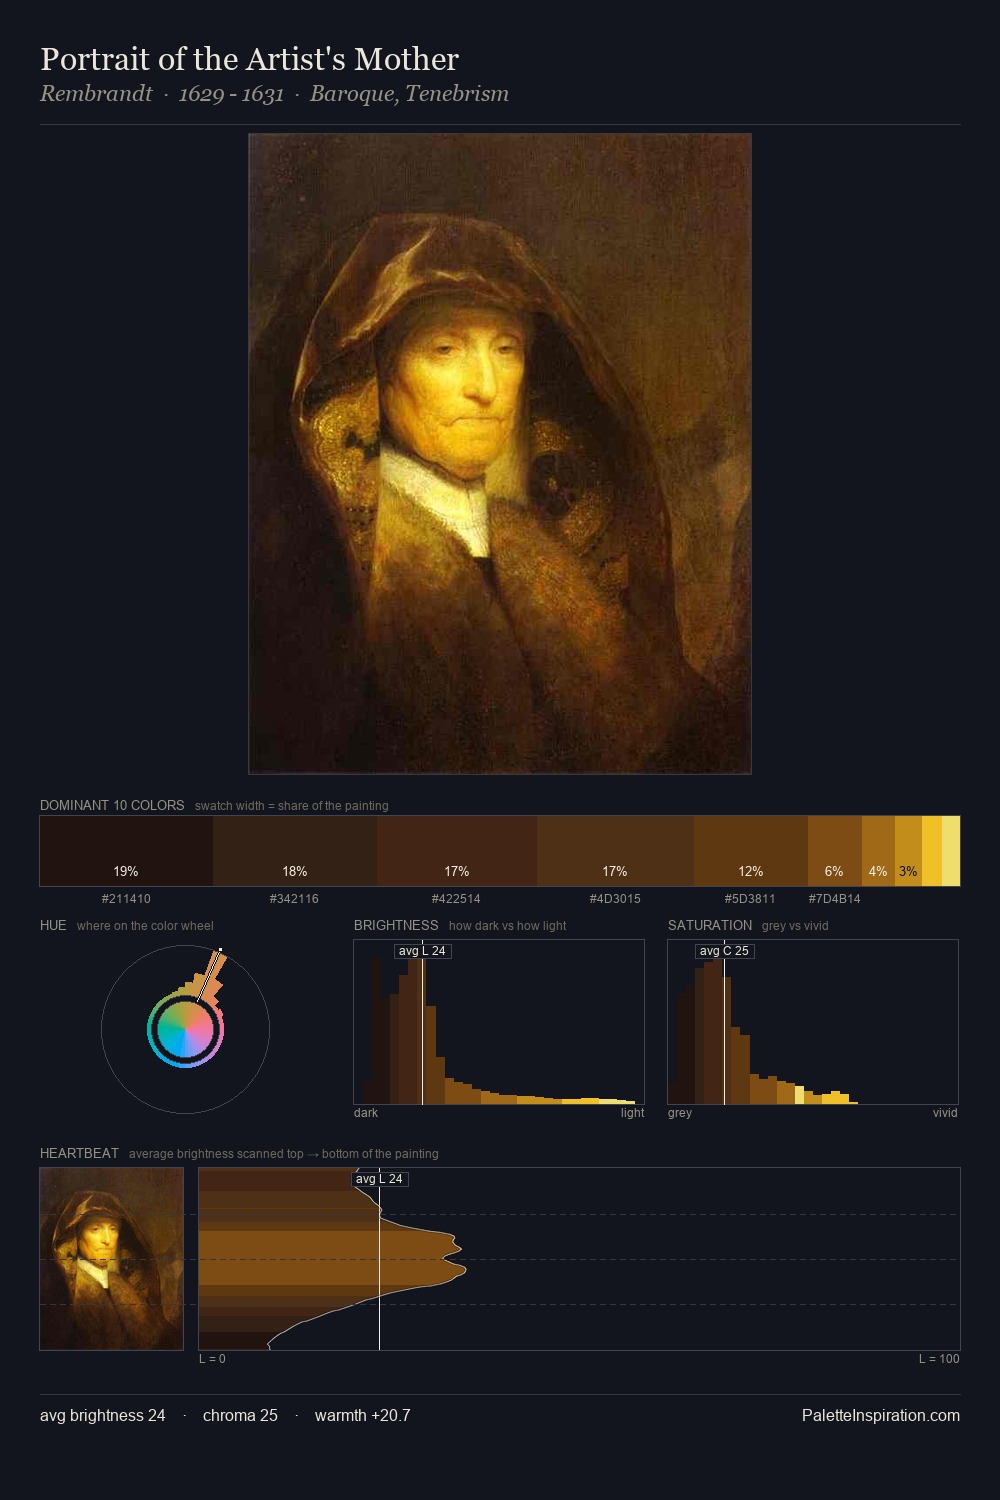Click footer stat warmth +20.7
Screen dimensions: 1000x1500
(x=362, y=1415)
